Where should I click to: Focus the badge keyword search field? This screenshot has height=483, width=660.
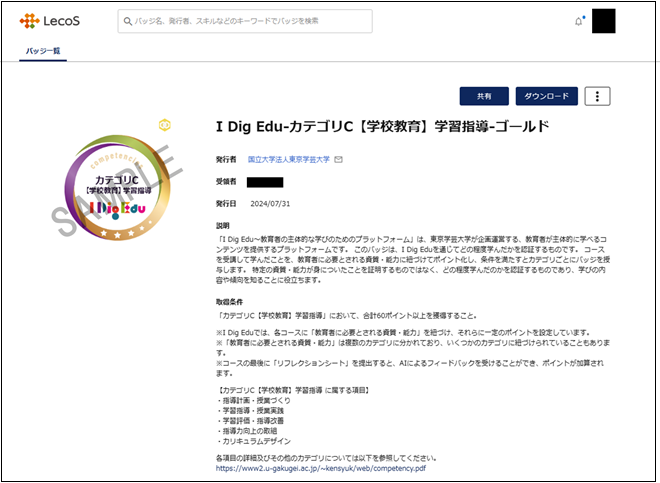tap(245, 21)
